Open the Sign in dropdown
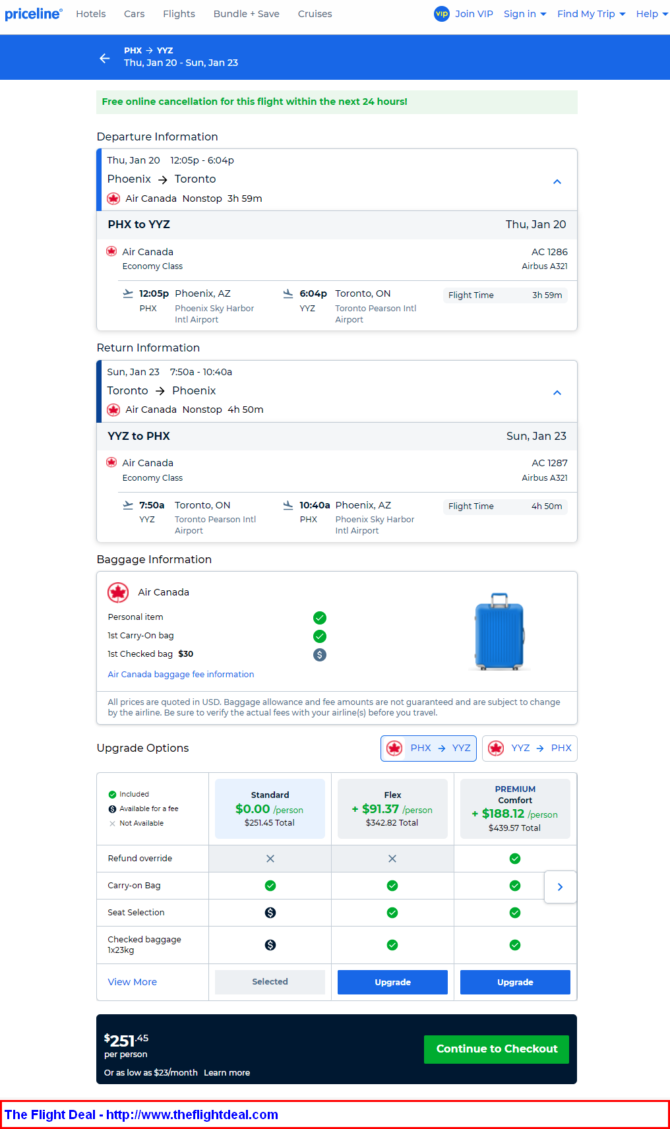Image resolution: width=670 pixels, height=1129 pixels. point(525,14)
